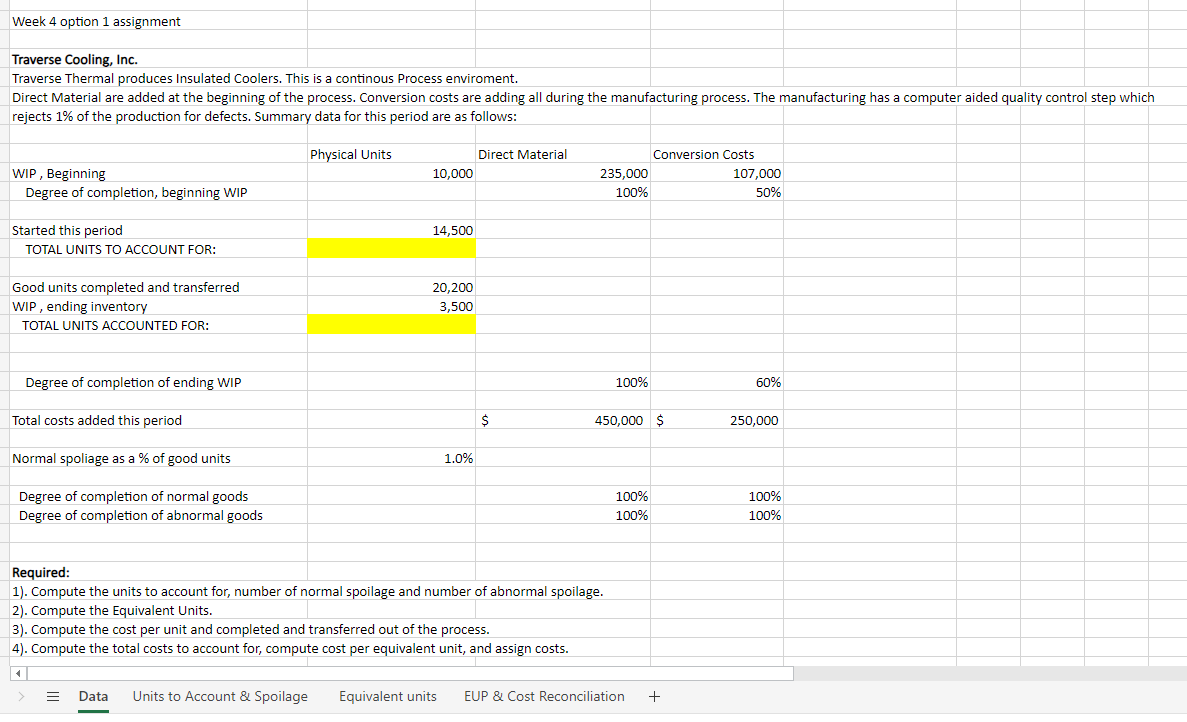The height and width of the screenshot is (722, 1187).
Task: Open the All Sheets list via hamburger icon
Action: pos(53,696)
